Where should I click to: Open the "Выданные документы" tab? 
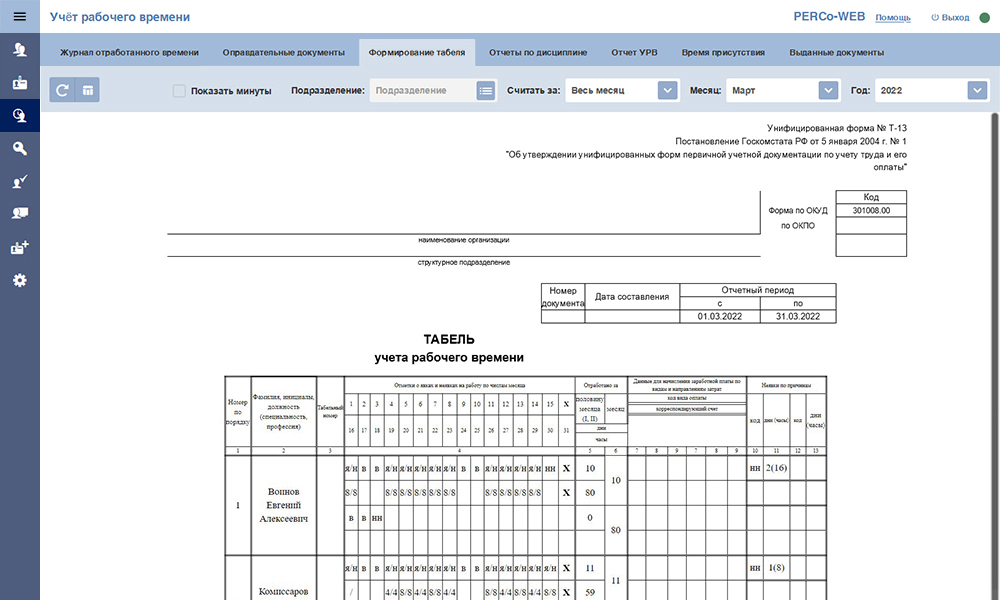pyautogui.click(x=837, y=52)
